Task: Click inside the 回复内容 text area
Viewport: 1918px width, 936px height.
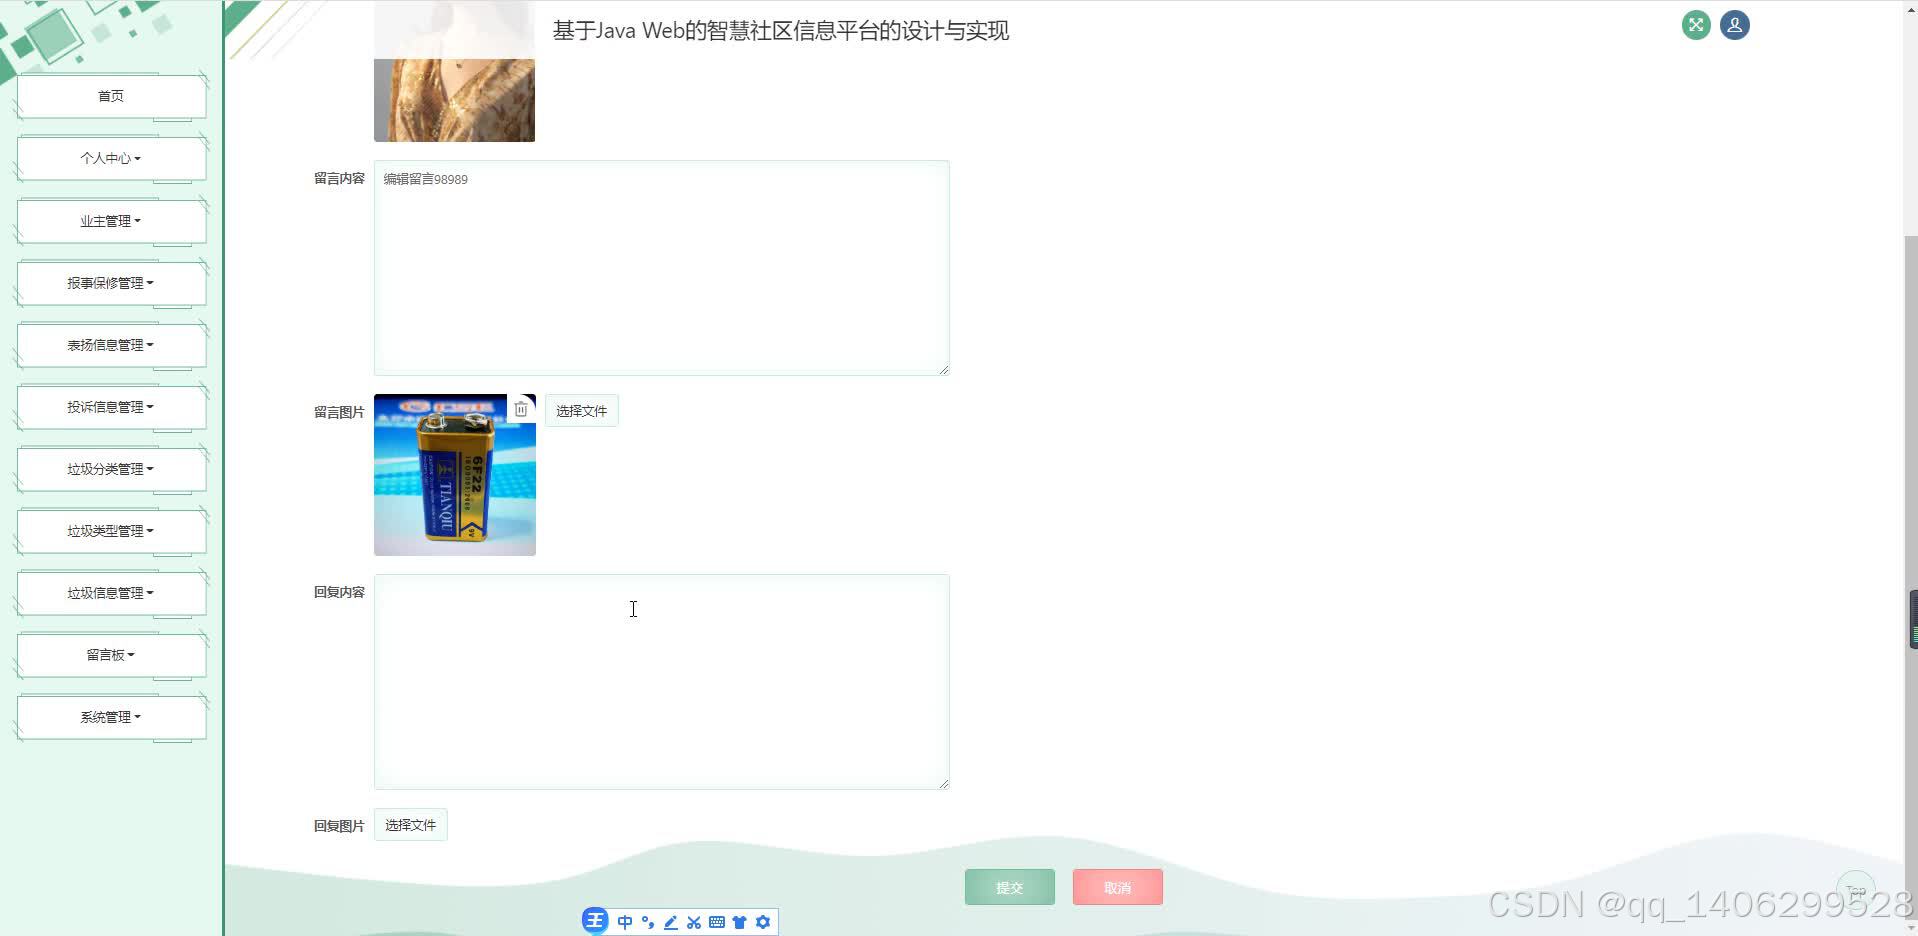Action: coord(661,681)
